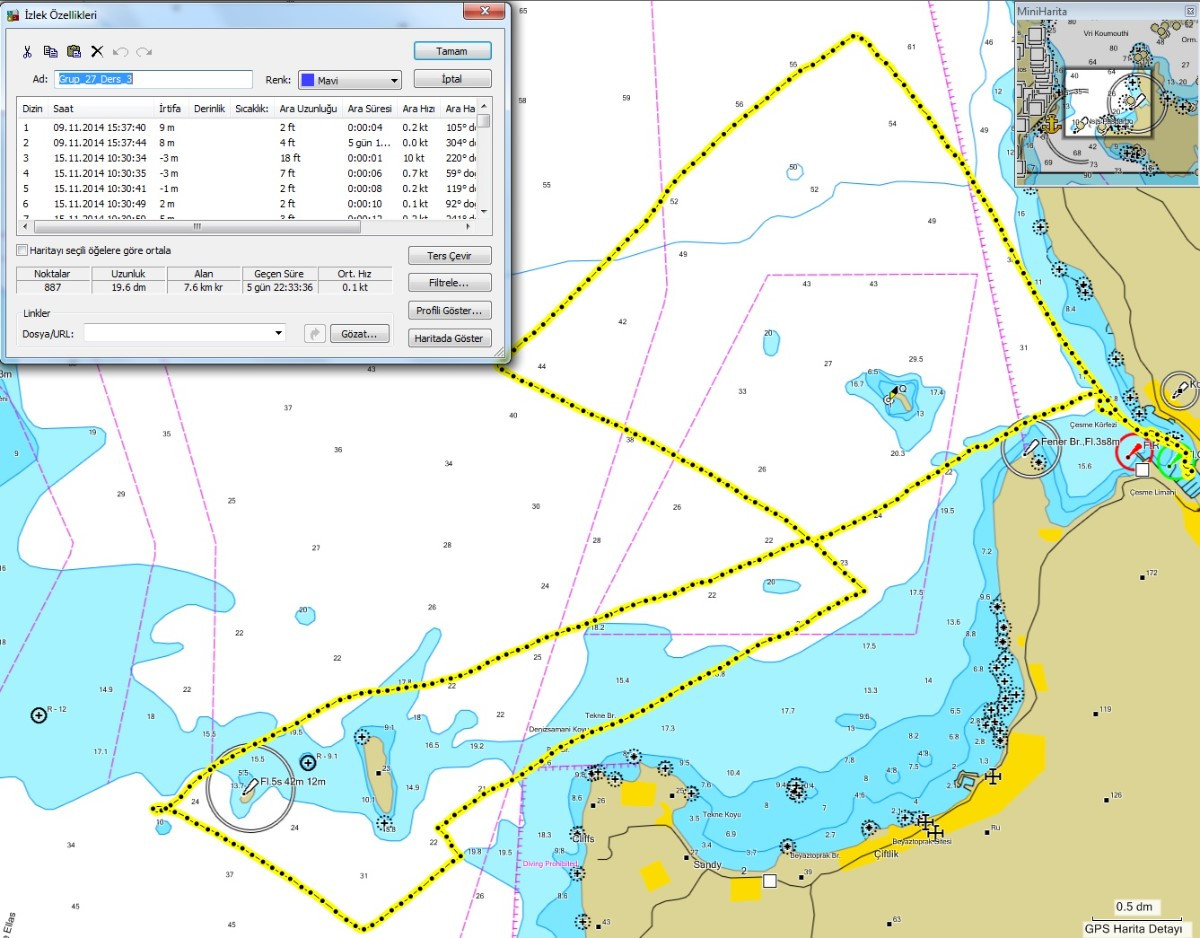The image size is (1200, 938).
Task: Select track point row 5 at 10:30:41
Action: pos(247,189)
